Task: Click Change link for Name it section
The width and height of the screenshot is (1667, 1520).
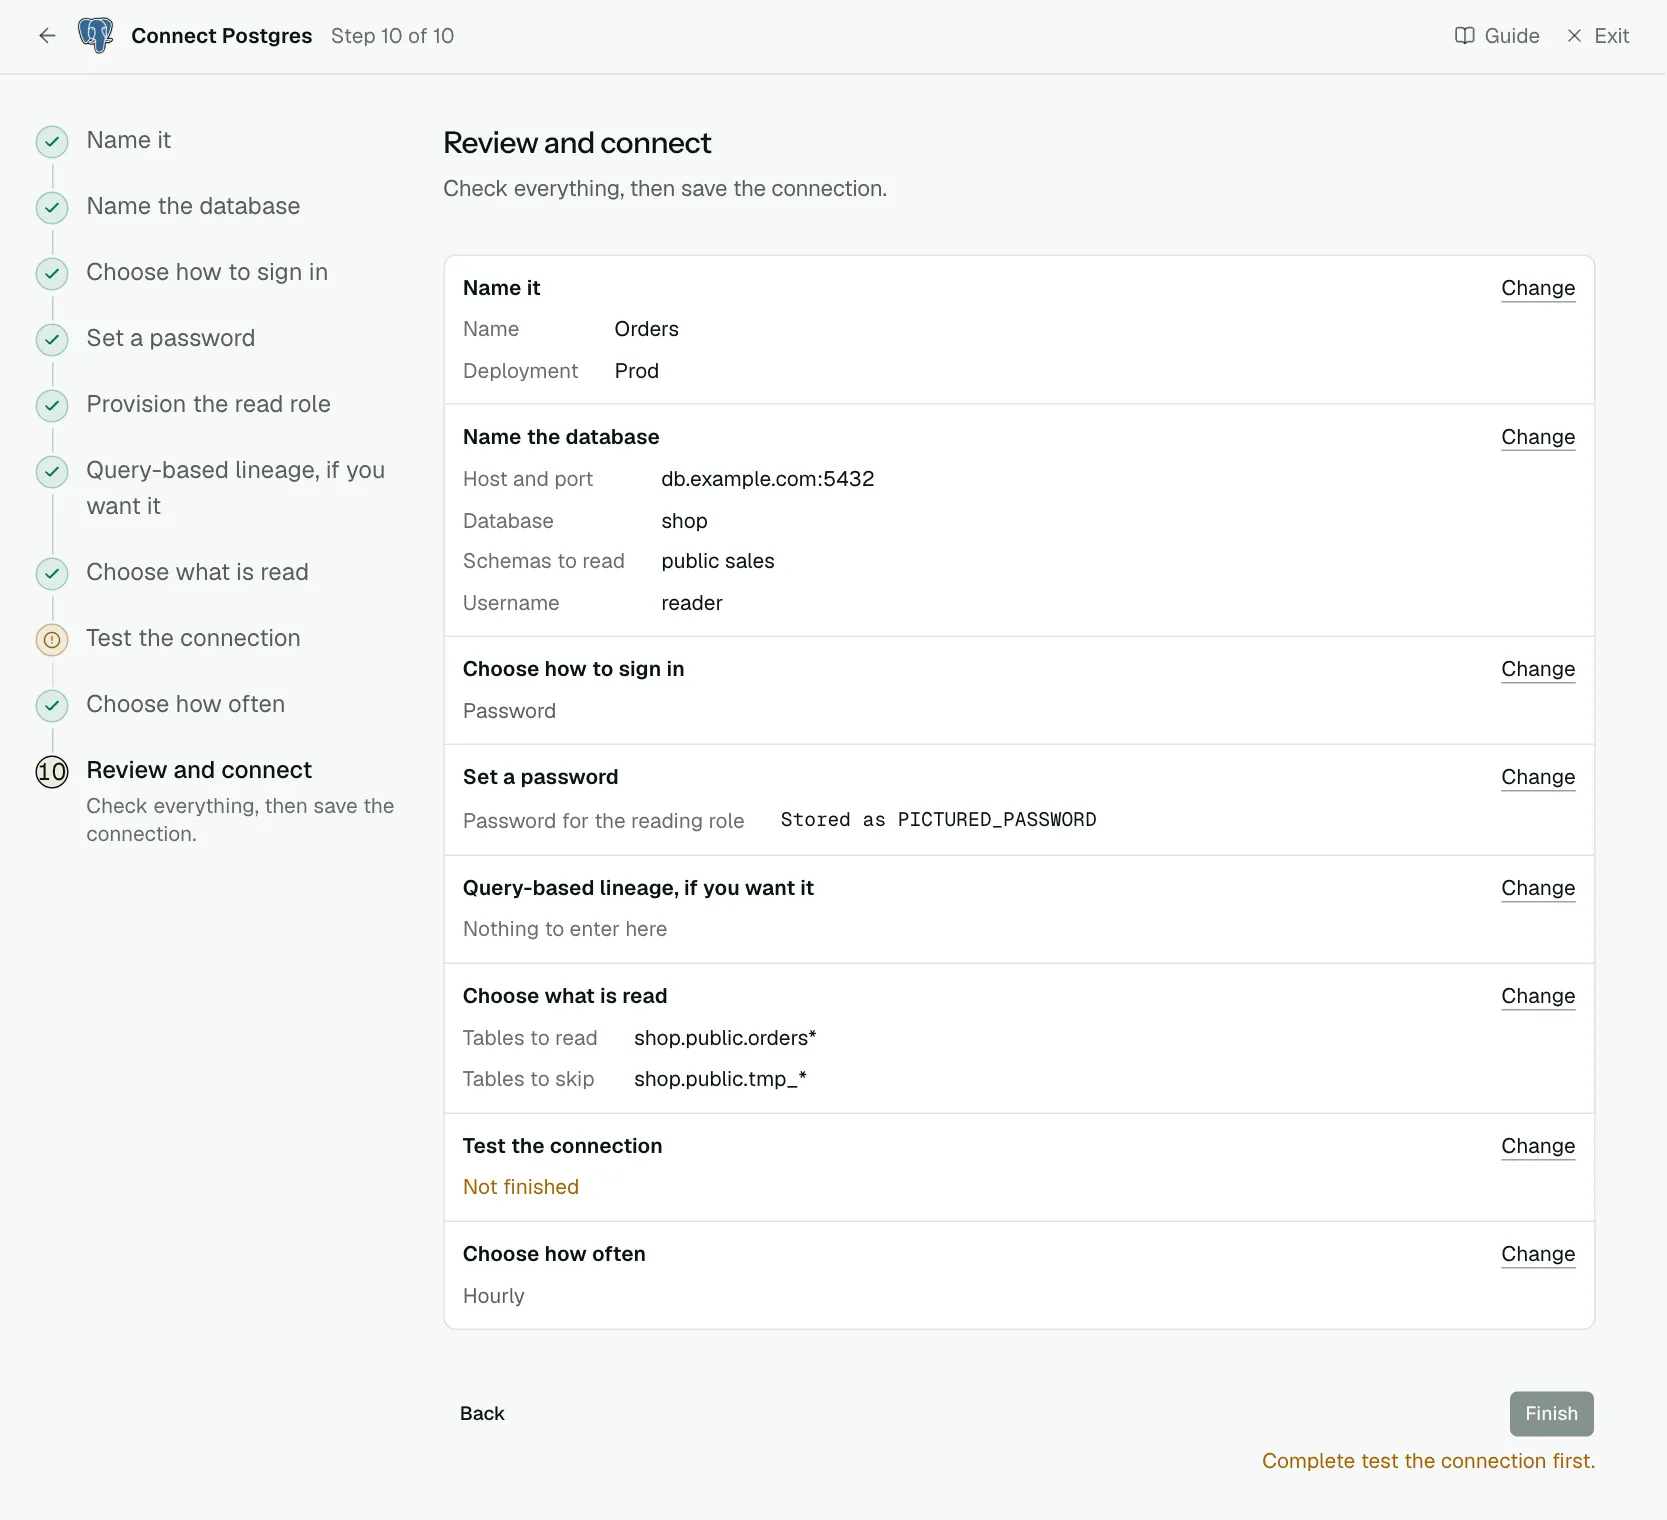Action: pyautogui.click(x=1538, y=288)
